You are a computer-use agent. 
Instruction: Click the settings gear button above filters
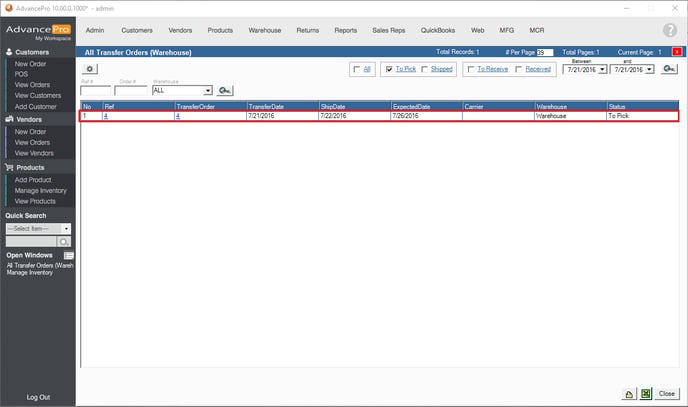[x=89, y=69]
